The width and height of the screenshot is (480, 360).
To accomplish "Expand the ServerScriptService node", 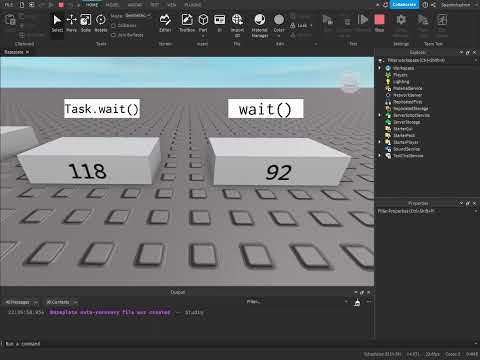I will tap(380, 115).
